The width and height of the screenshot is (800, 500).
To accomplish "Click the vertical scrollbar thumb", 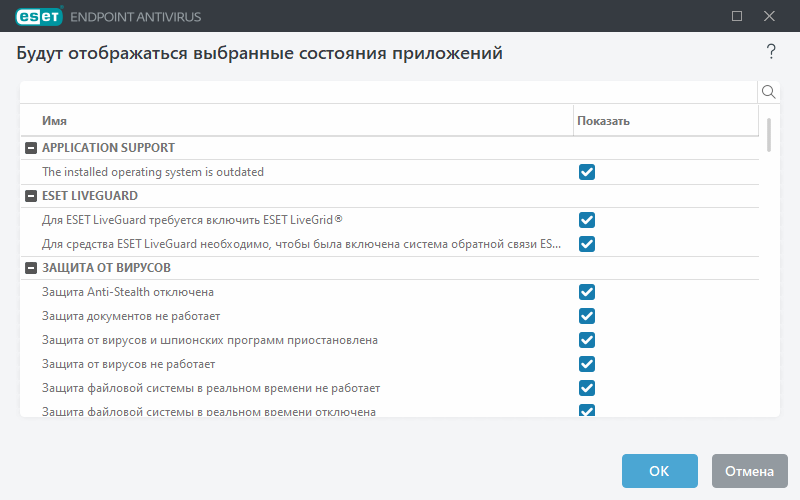I will pos(769,135).
